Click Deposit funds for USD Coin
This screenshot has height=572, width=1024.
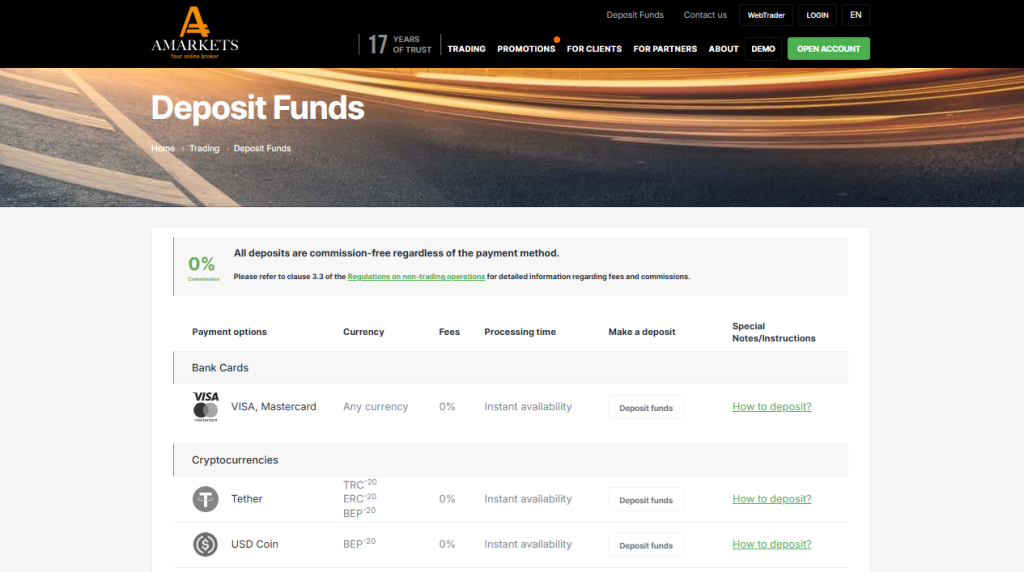pyautogui.click(x=646, y=545)
